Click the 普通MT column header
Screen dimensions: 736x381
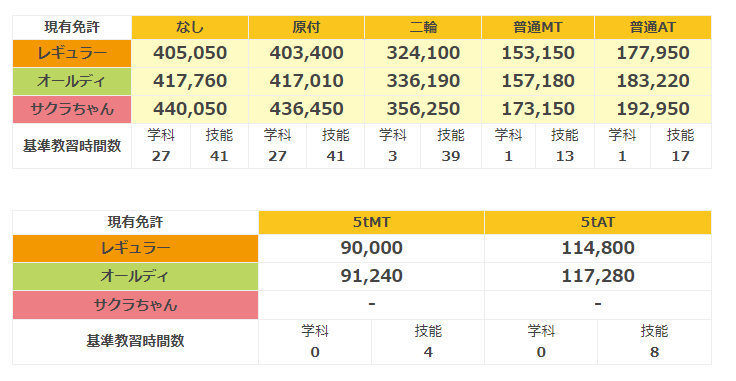coord(537,27)
